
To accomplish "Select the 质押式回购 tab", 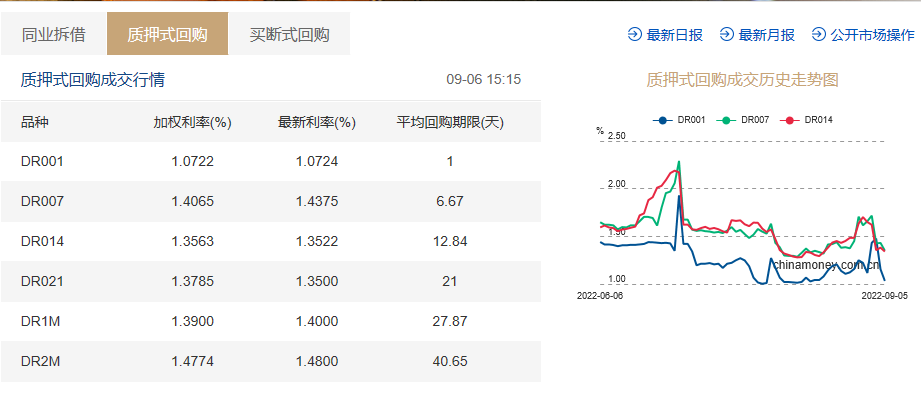I will tap(167, 34).
